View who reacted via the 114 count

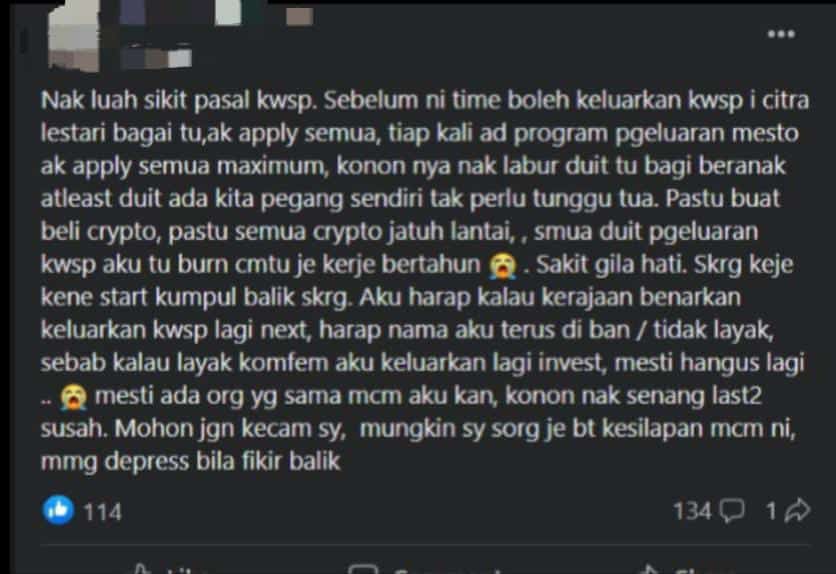click(102, 512)
